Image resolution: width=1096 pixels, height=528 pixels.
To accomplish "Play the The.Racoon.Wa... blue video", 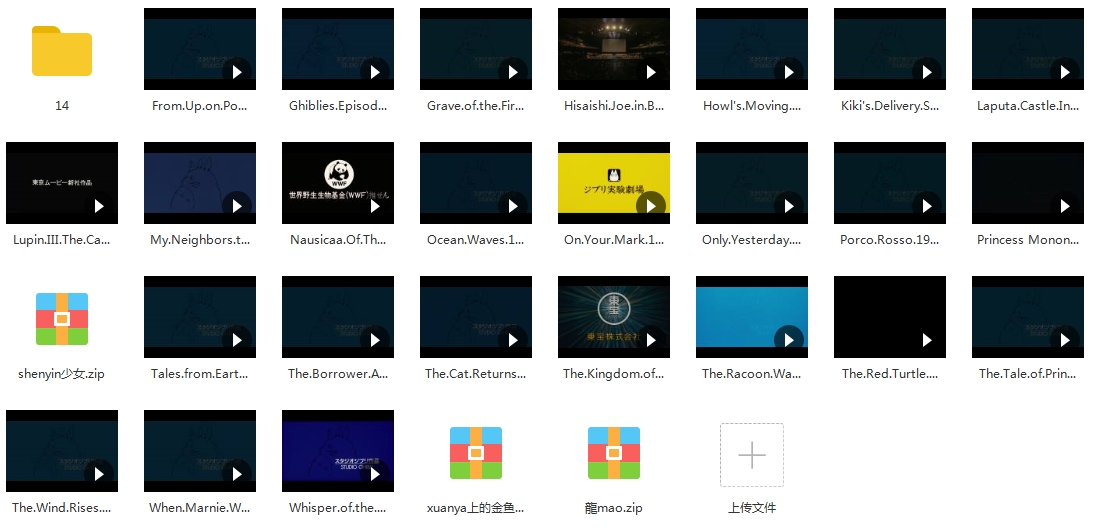I will coord(752,317).
